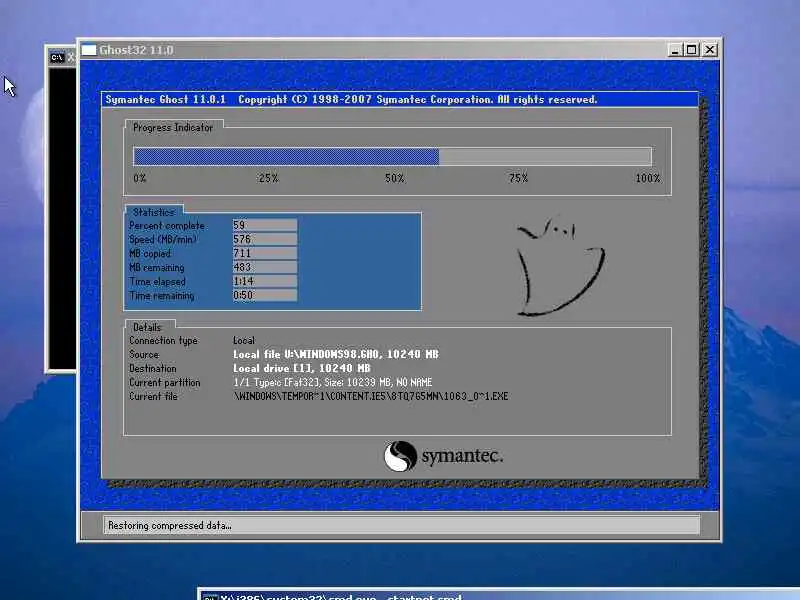Viewport: 800px width, 600px height.
Task: Click the Current file path text
Action: [x=370, y=396]
